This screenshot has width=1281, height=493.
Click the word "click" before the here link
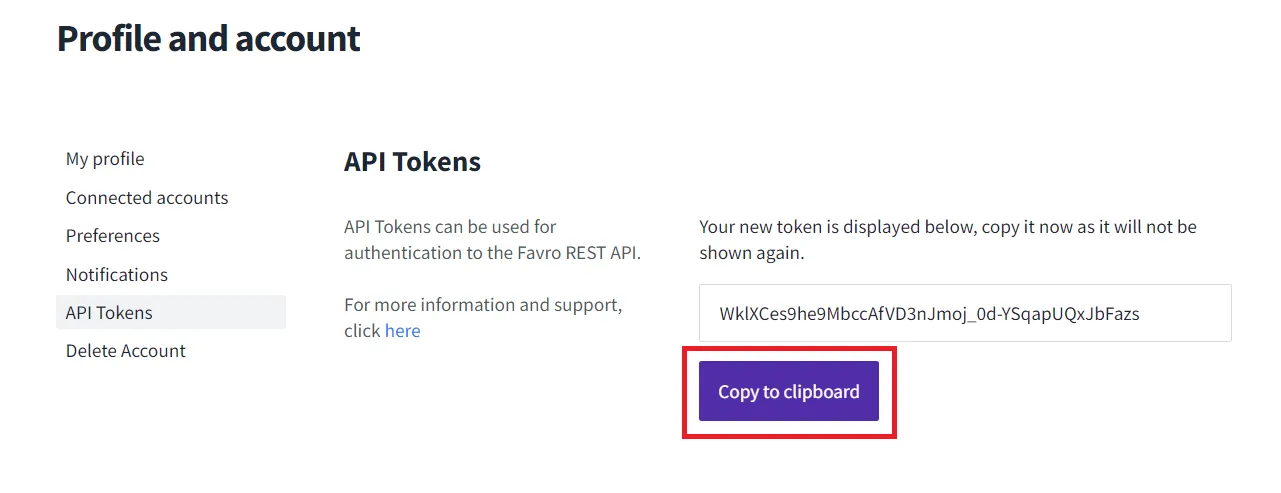pyautogui.click(x=362, y=331)
